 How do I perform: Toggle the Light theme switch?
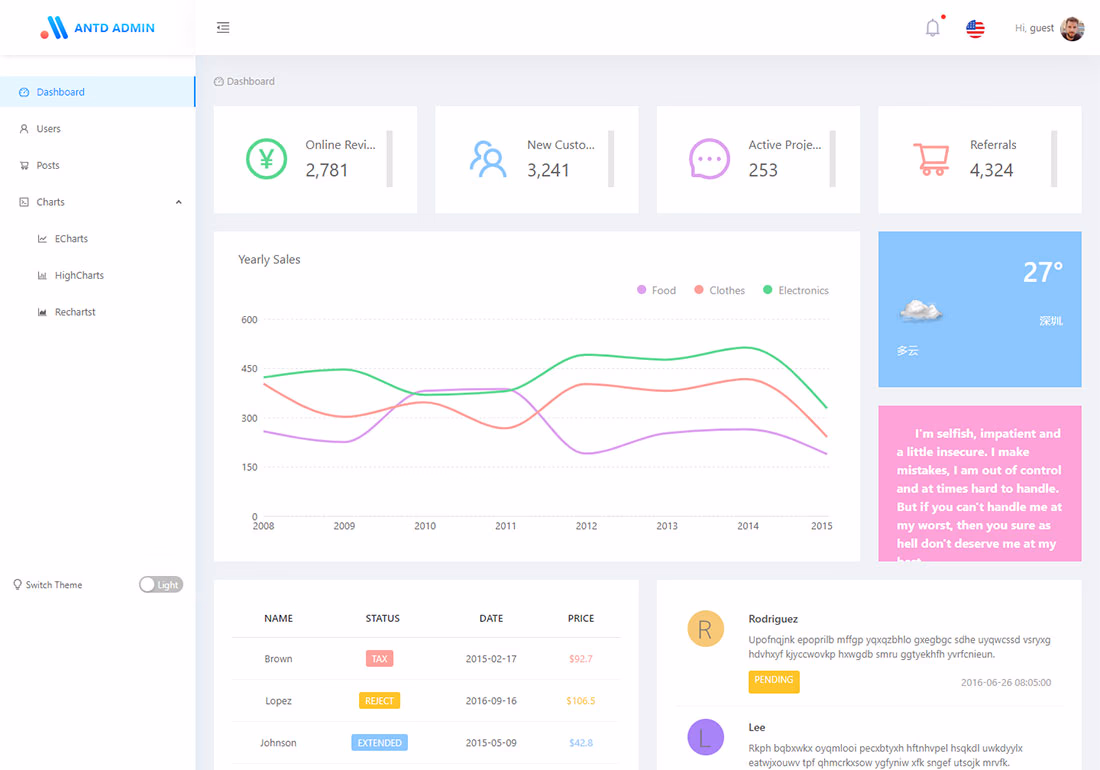point(161,584)
